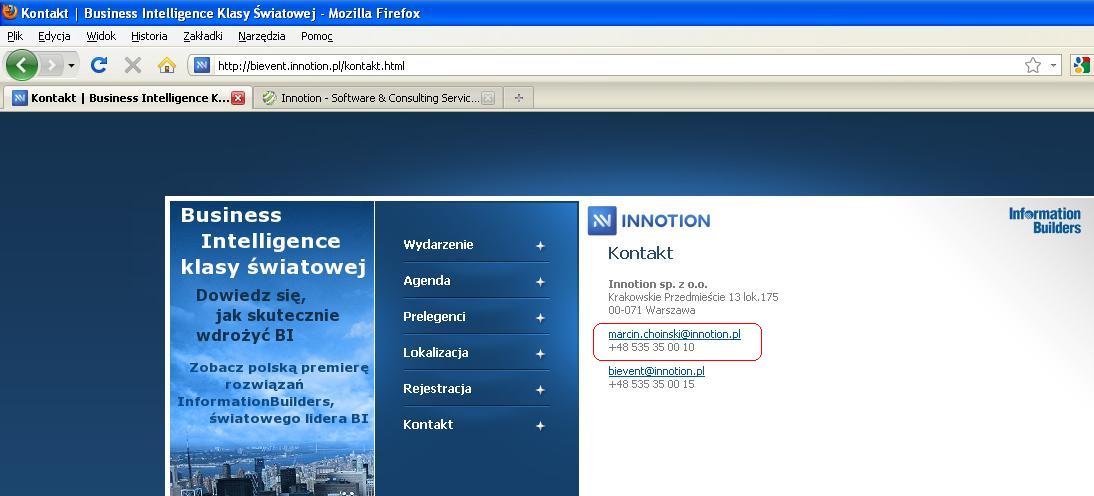
Task: Open a new tab with the plus button
Action: point(518,98)
